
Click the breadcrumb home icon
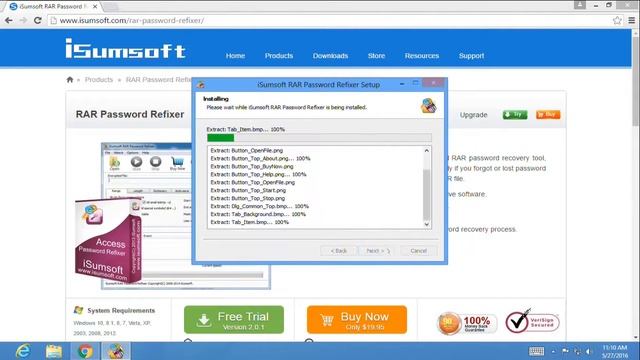click(70, 80)
